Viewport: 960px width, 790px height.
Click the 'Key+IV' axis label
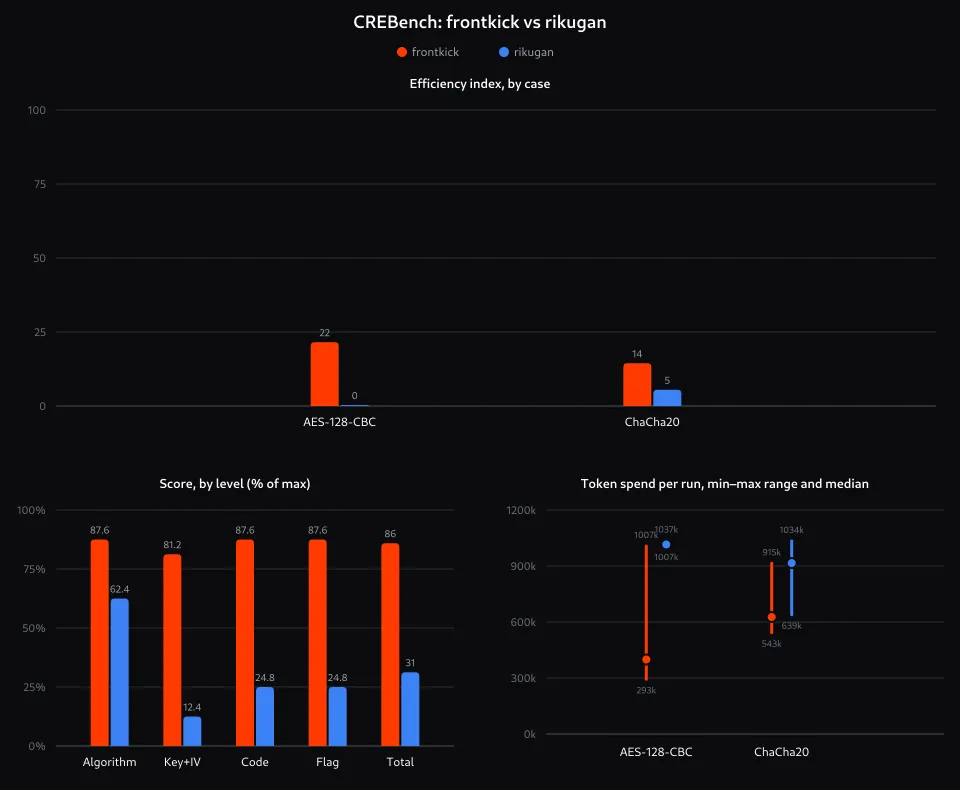182,762
